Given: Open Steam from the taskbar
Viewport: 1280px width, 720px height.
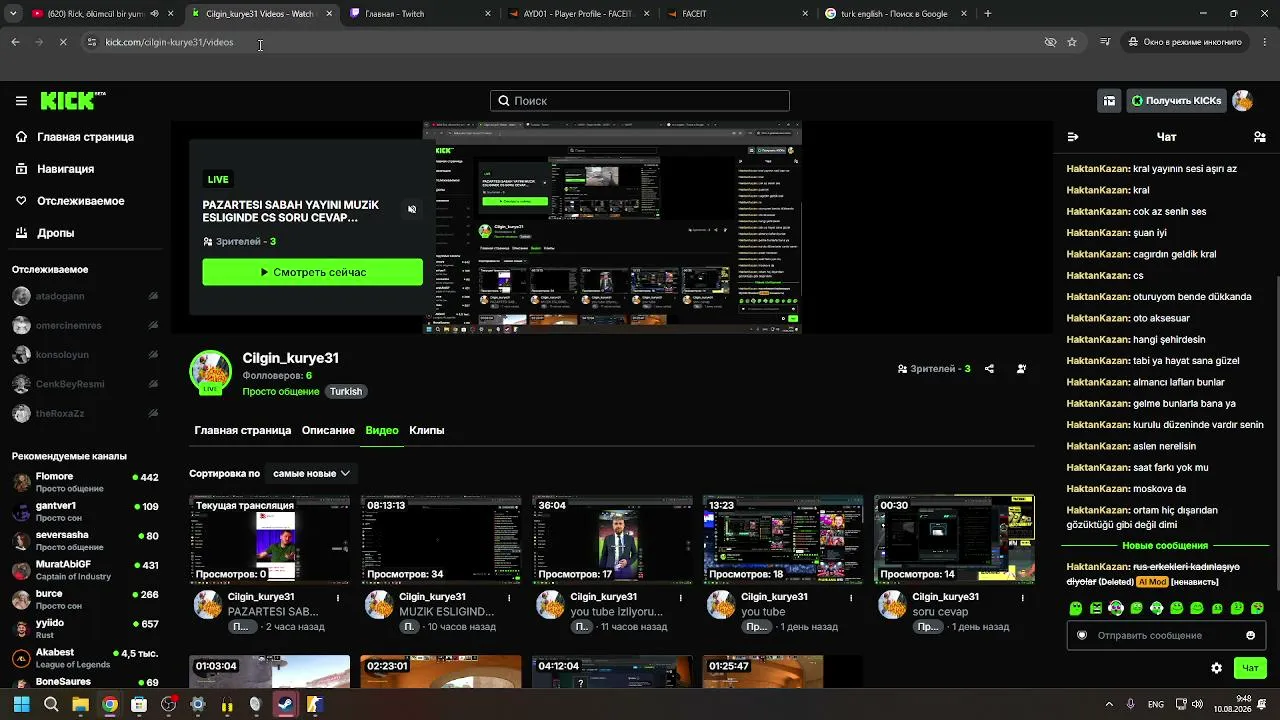Looking at the screenshot, I should tap(285, 704).
